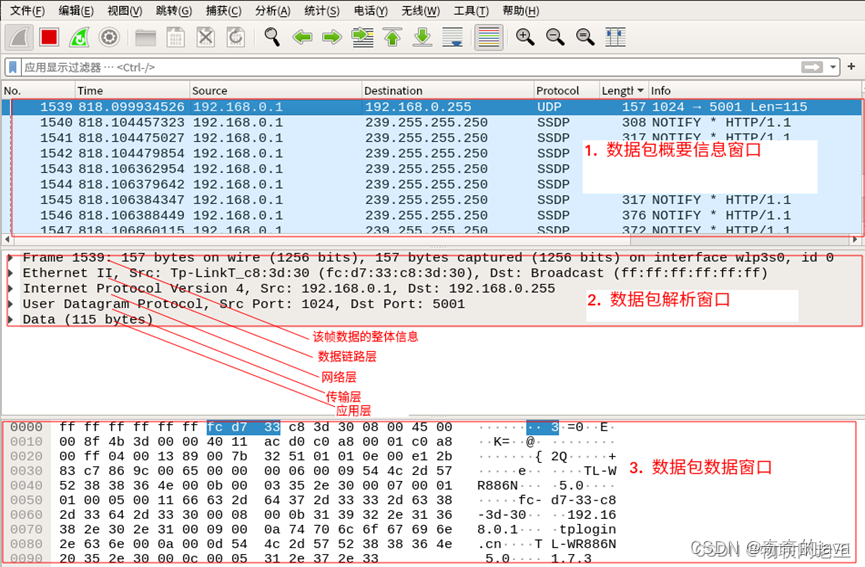Open the 无线(W) menu
This screenshot has width=865, height=567.
pos(420,10)
